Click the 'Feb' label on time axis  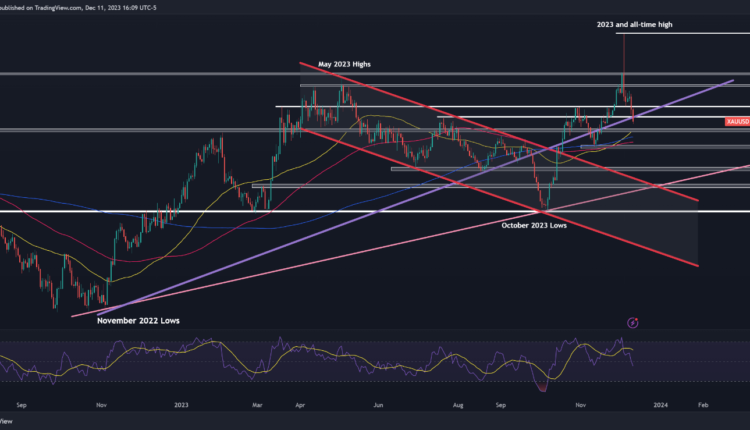702,406
